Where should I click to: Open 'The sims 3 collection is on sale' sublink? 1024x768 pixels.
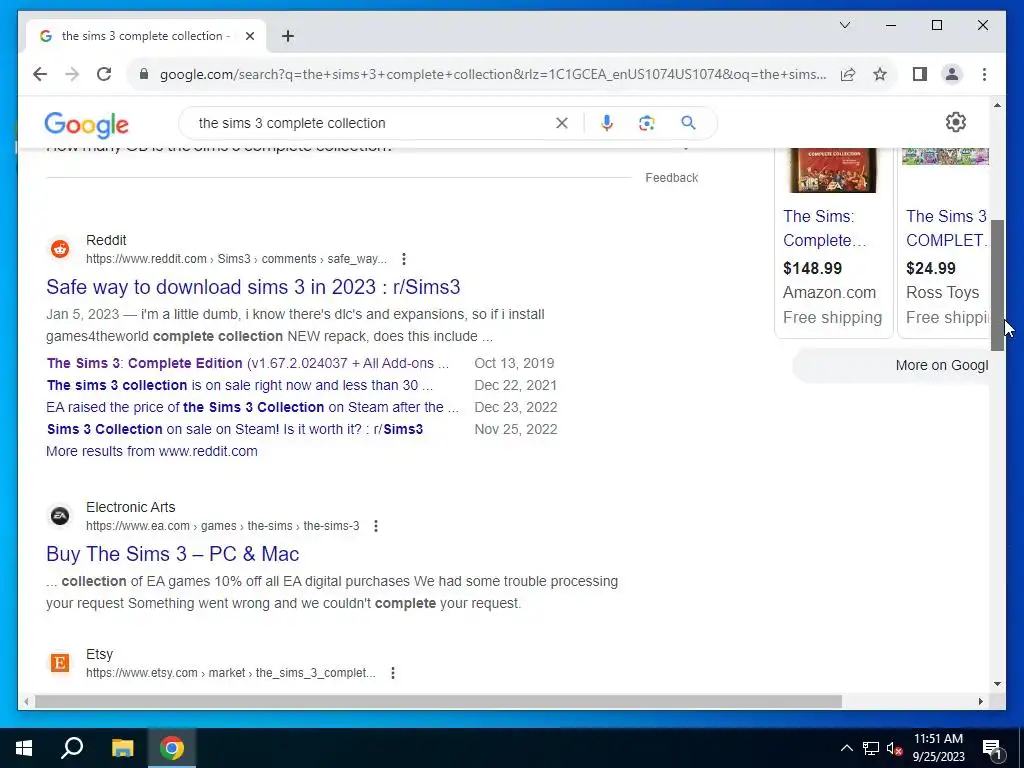point(240,385)
